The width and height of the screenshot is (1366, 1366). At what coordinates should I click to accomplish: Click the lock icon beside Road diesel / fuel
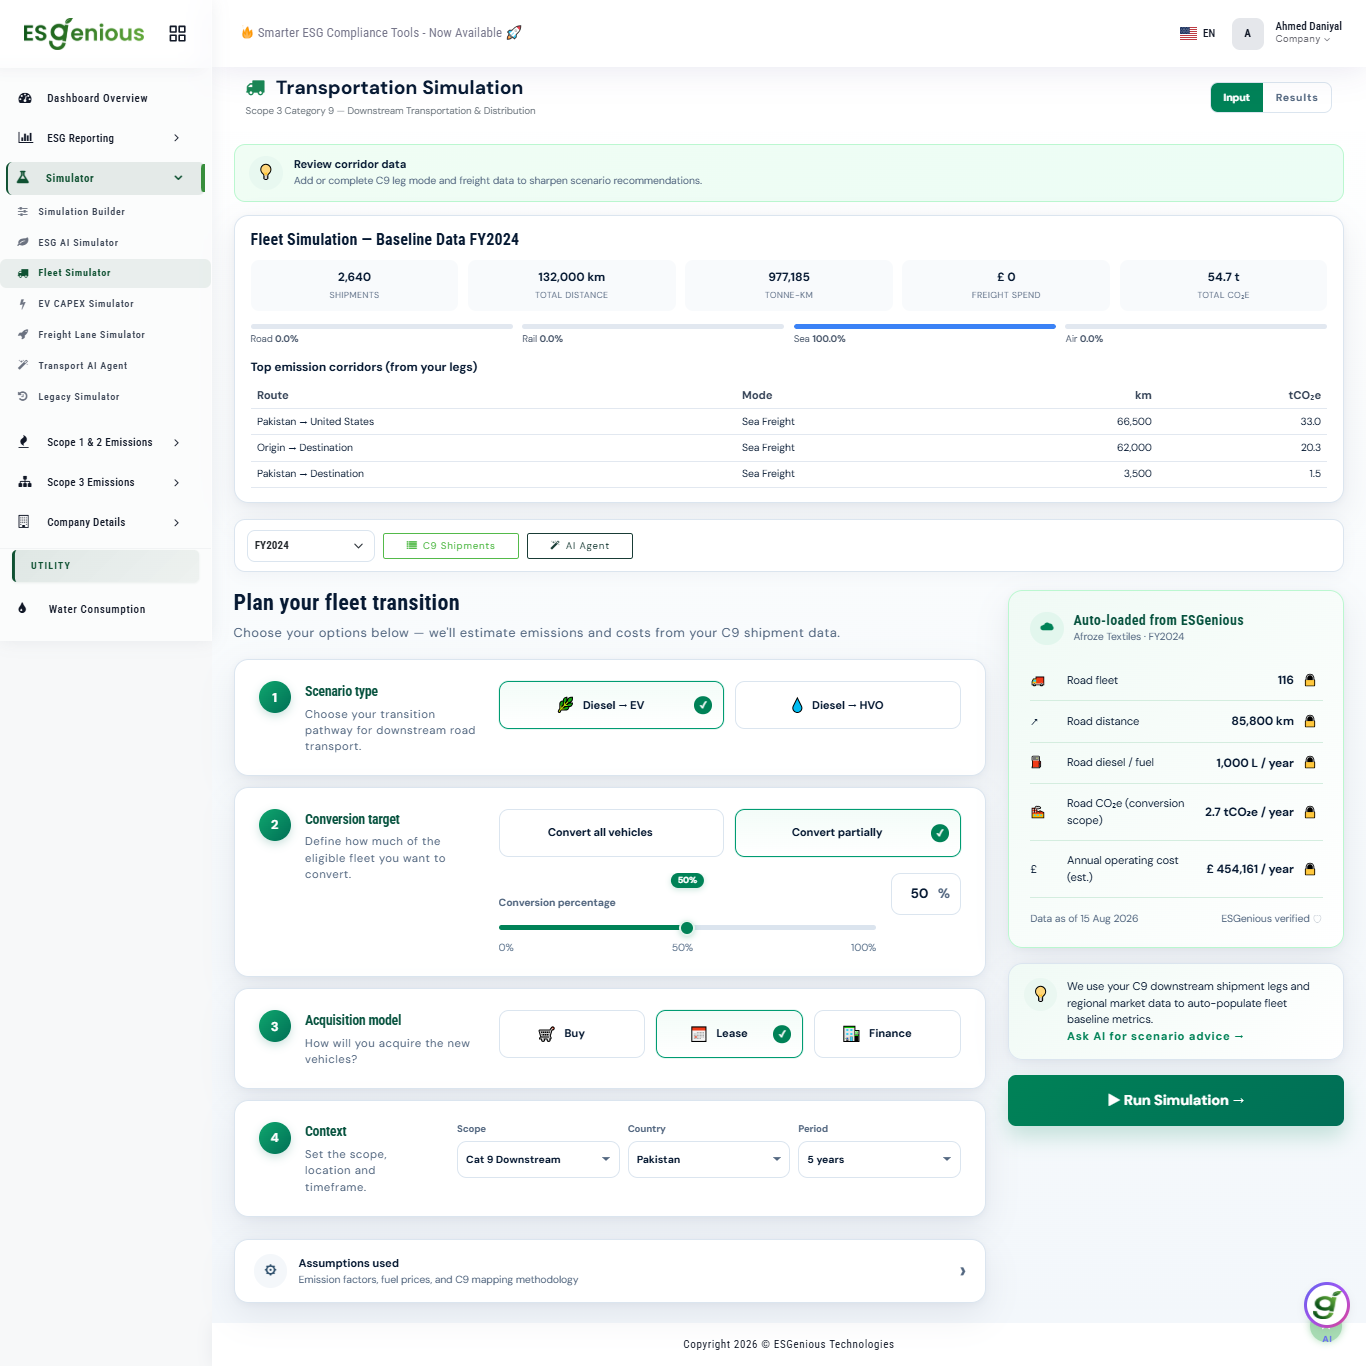pos(1310,762)
